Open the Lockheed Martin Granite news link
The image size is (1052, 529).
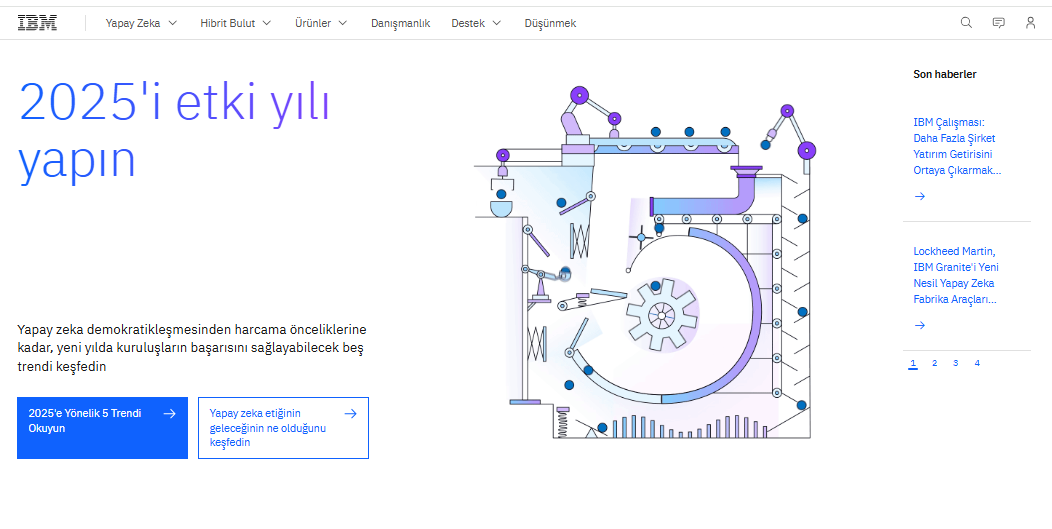[x=956, y=275]
